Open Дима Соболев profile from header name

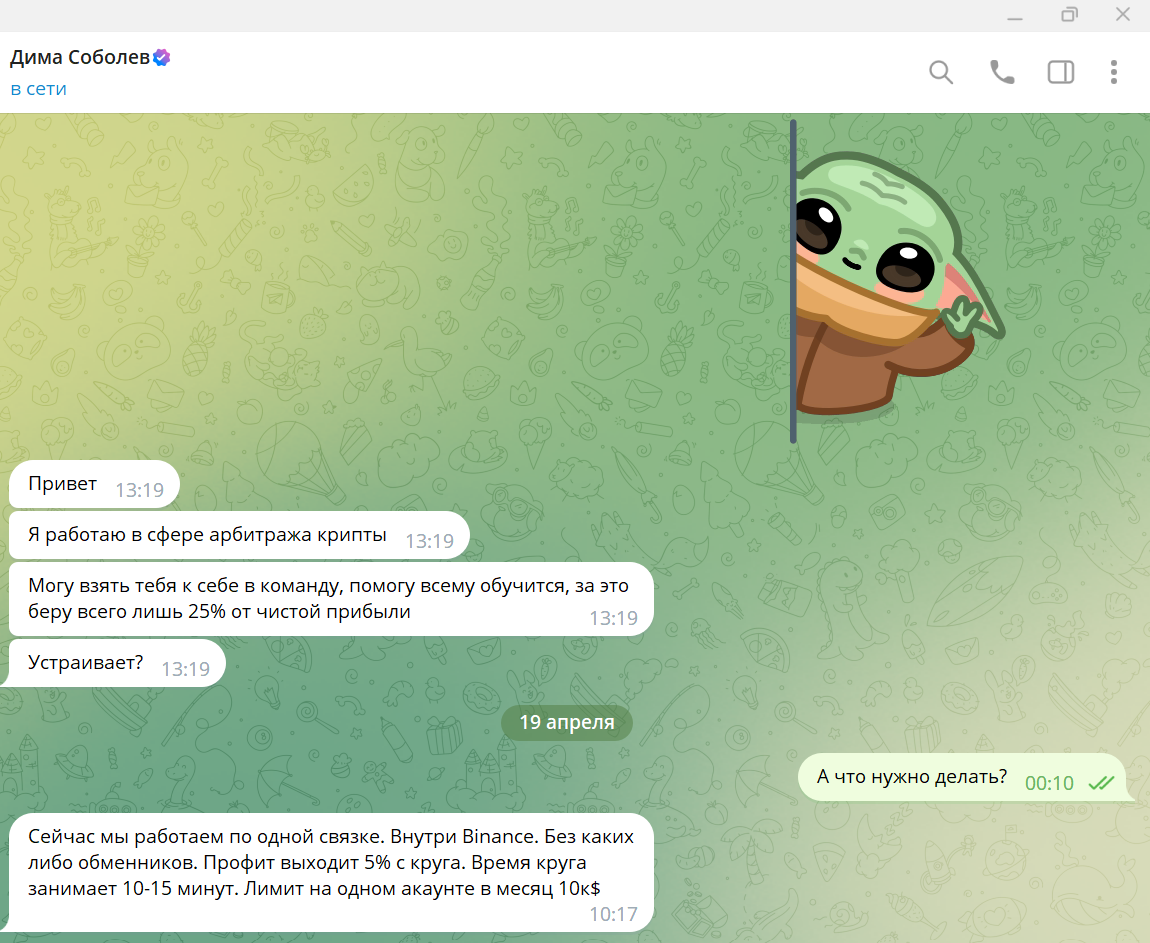pyautogui.click(x=80, y=57)
